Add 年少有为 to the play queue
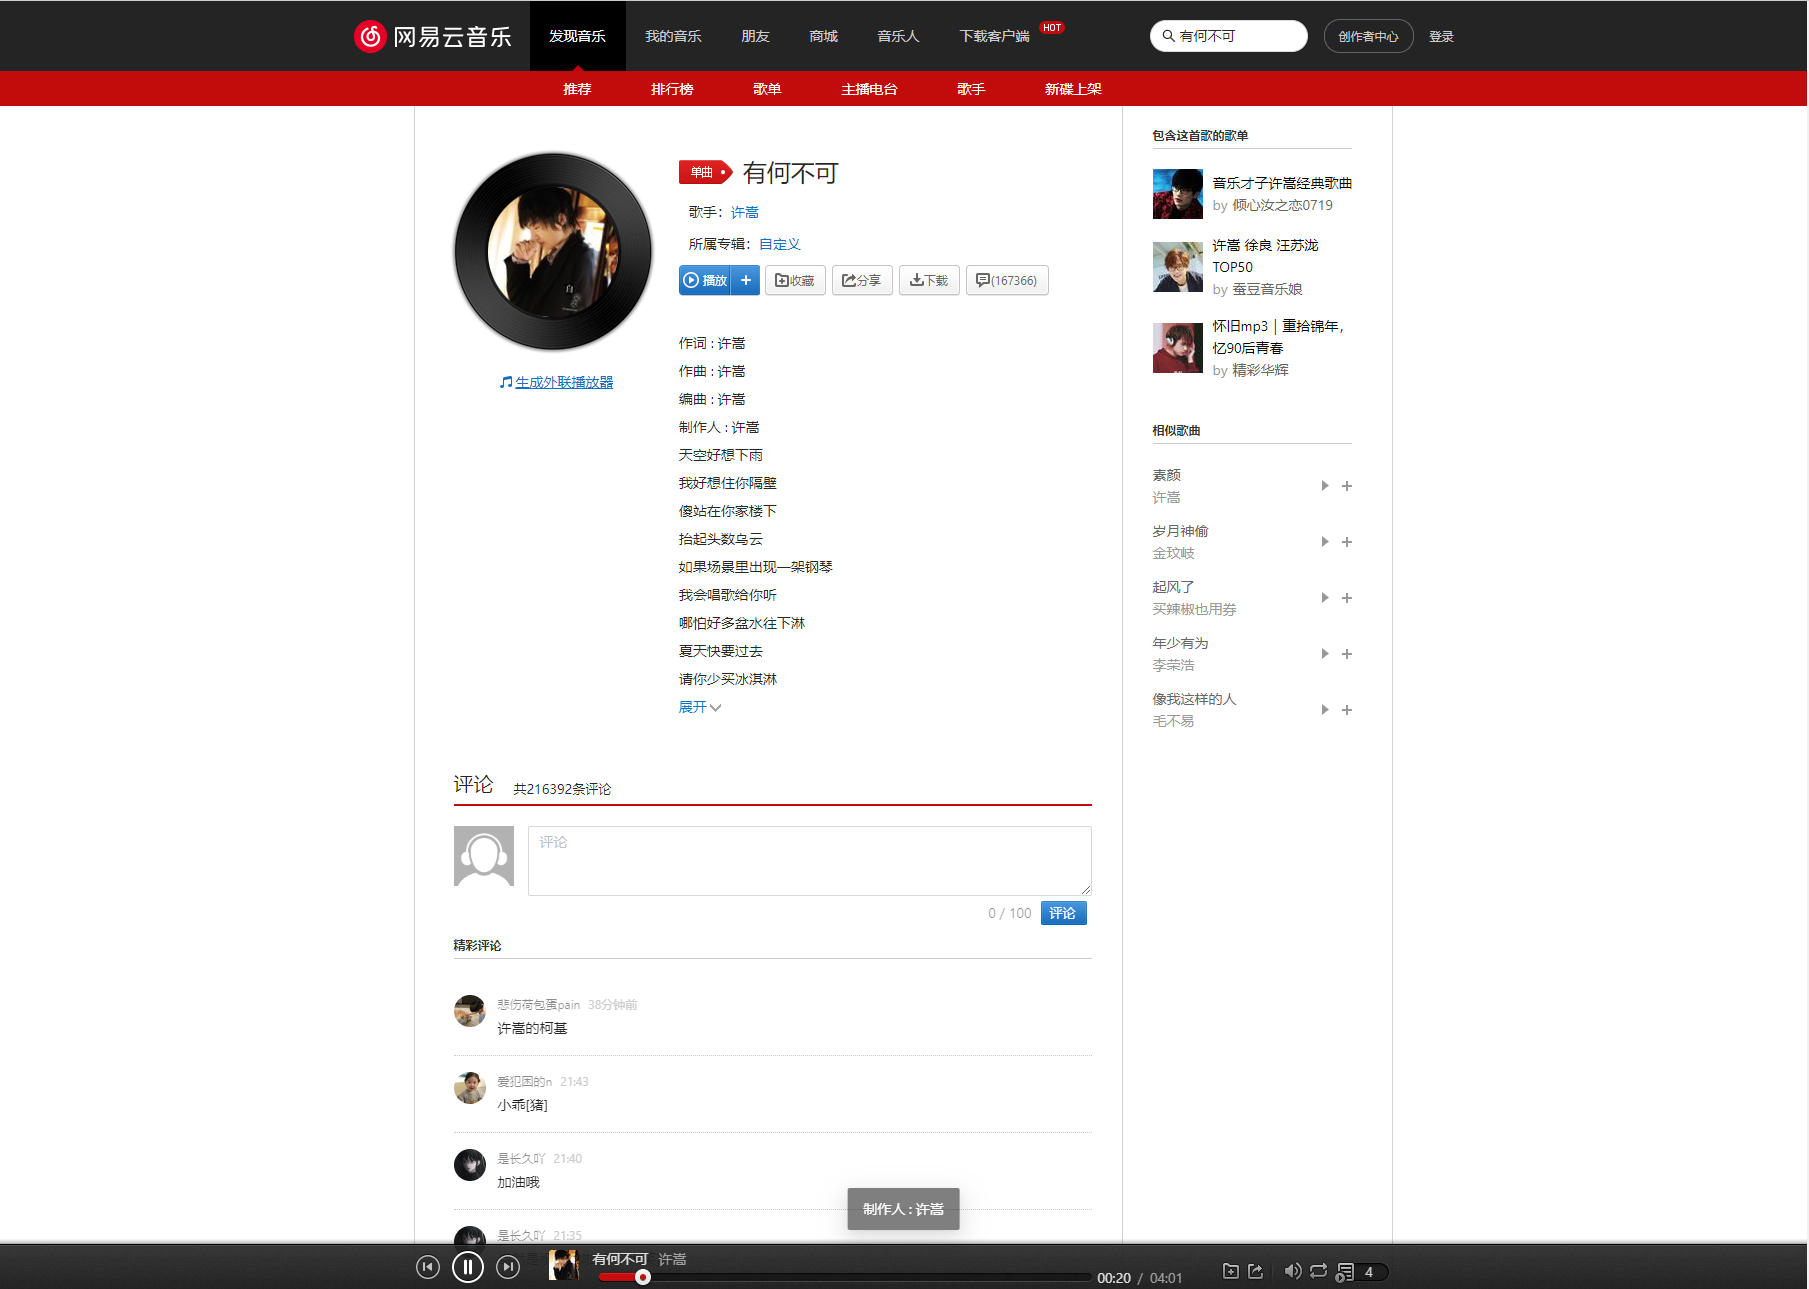Screen dimensions: 1809x1289 tap(1347, 654)
